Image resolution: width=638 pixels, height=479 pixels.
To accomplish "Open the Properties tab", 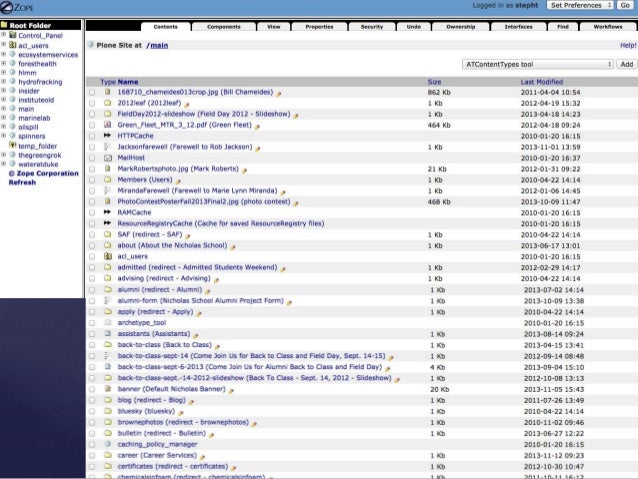I will point(319,26).
